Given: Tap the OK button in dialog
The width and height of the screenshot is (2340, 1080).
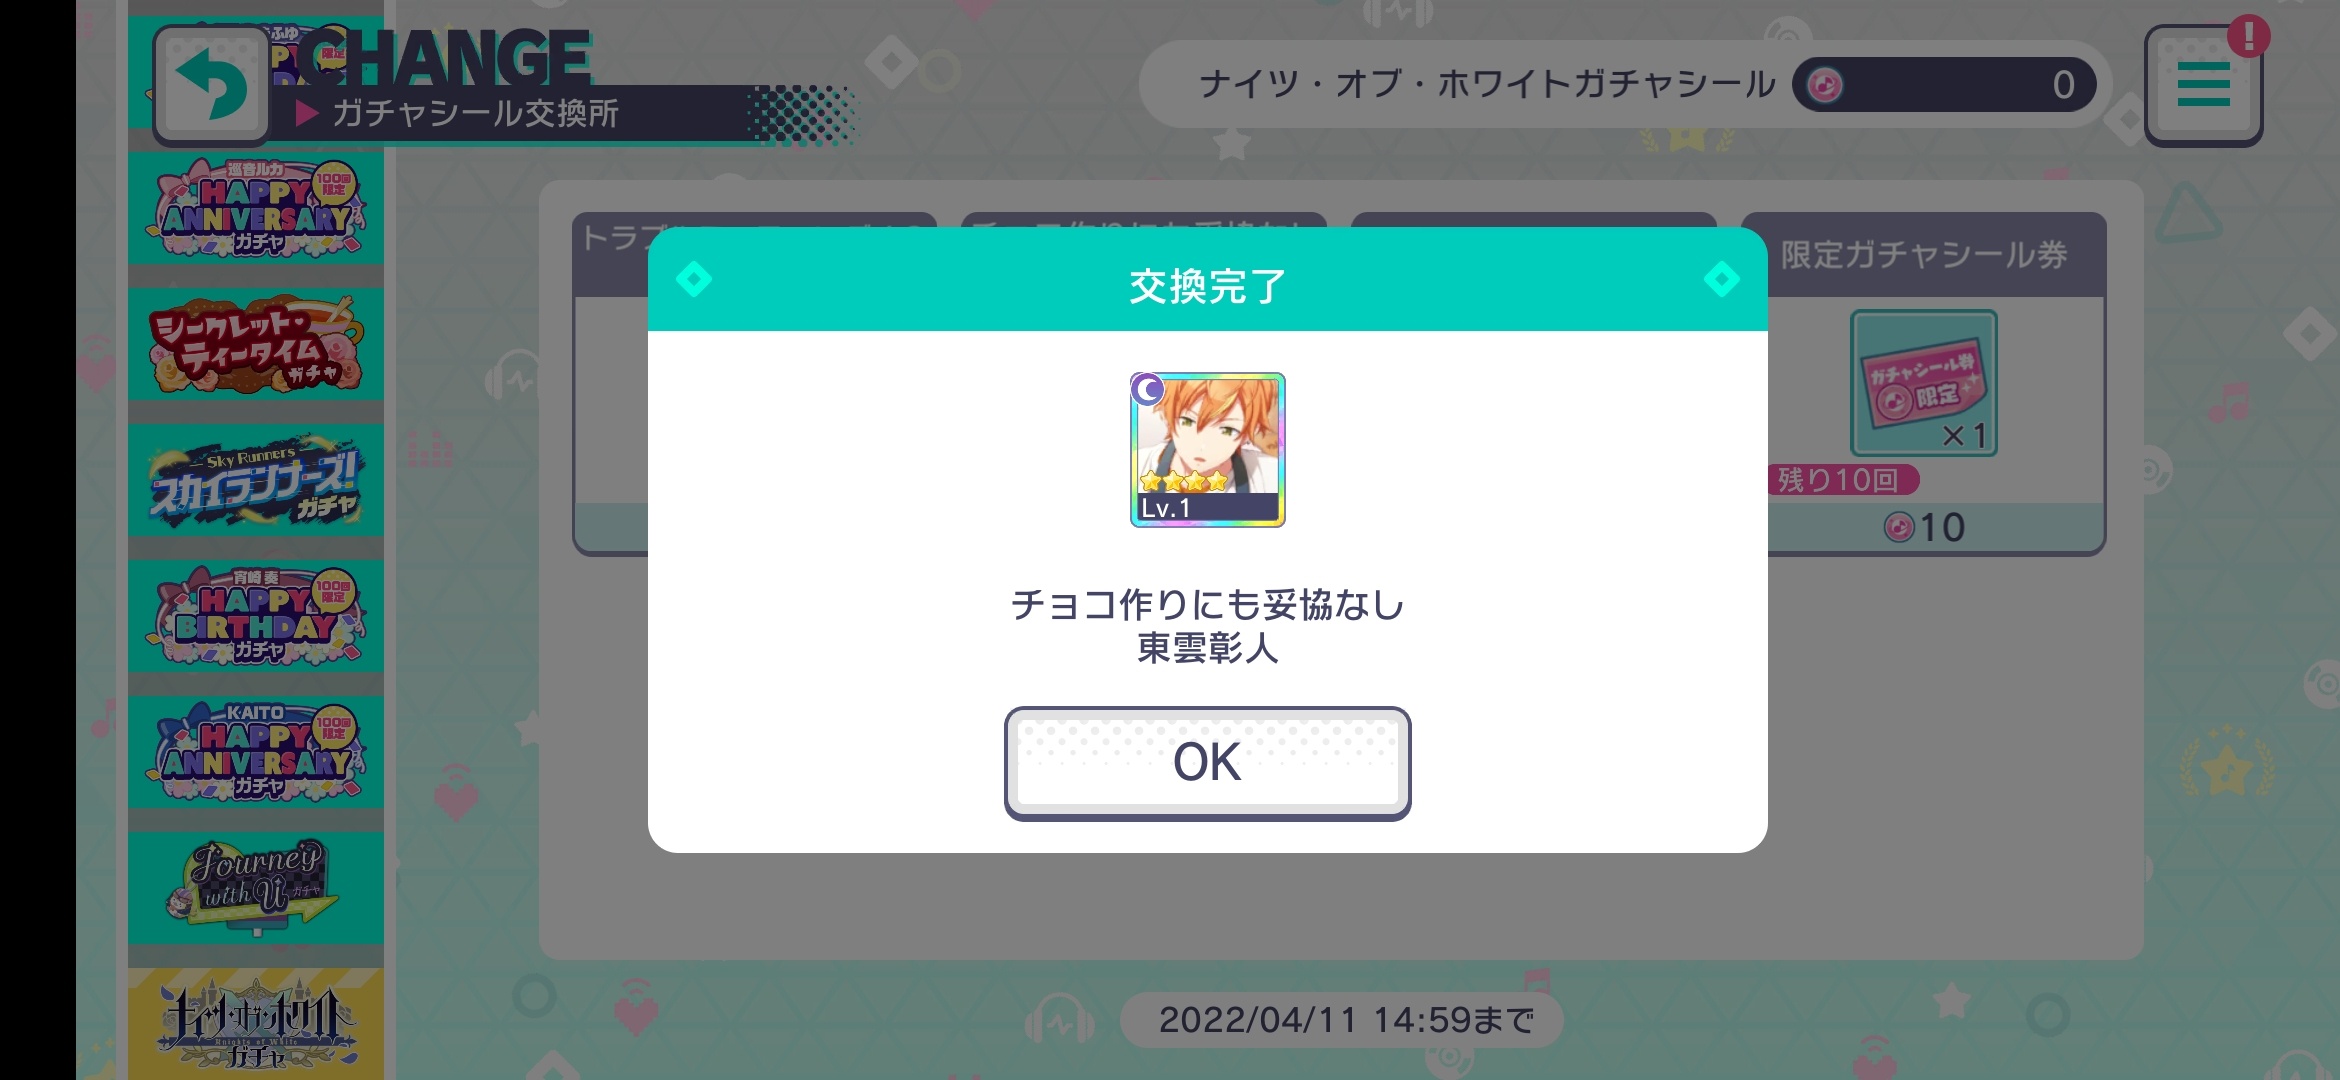Looking at the screenshot, I should [x=1207, y=763].
